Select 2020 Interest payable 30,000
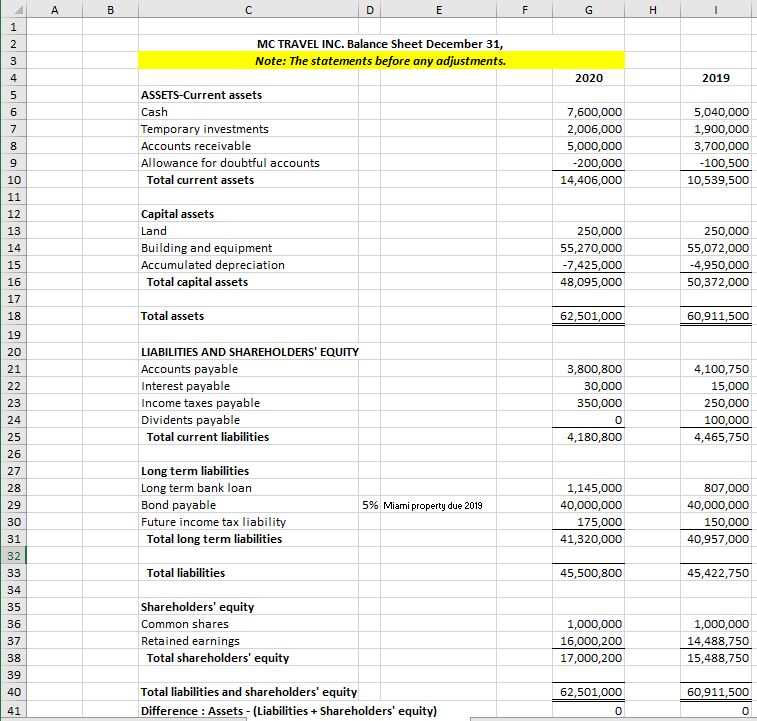Screen dimensions: 757x721 [589, 385]
